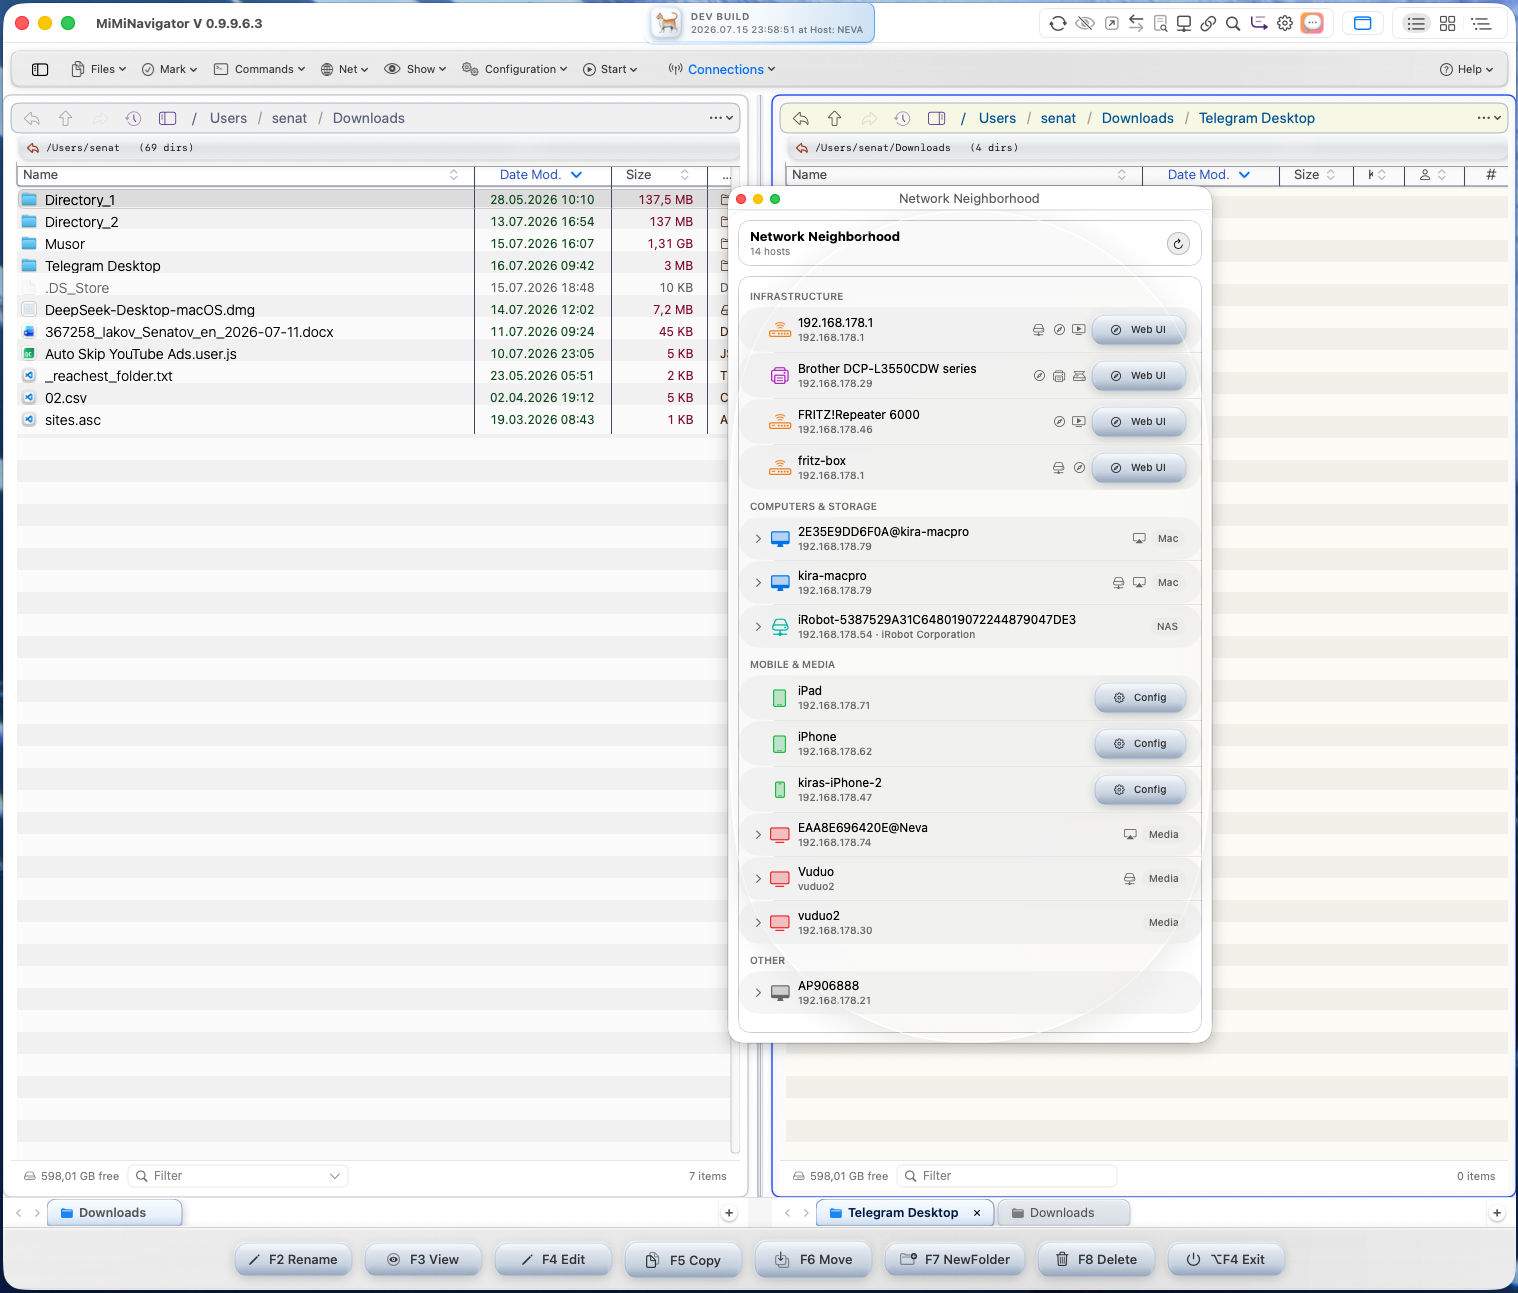Click the orange chat bubble icon
Screen dimensions: 1518x1293
click(1312, 23)
